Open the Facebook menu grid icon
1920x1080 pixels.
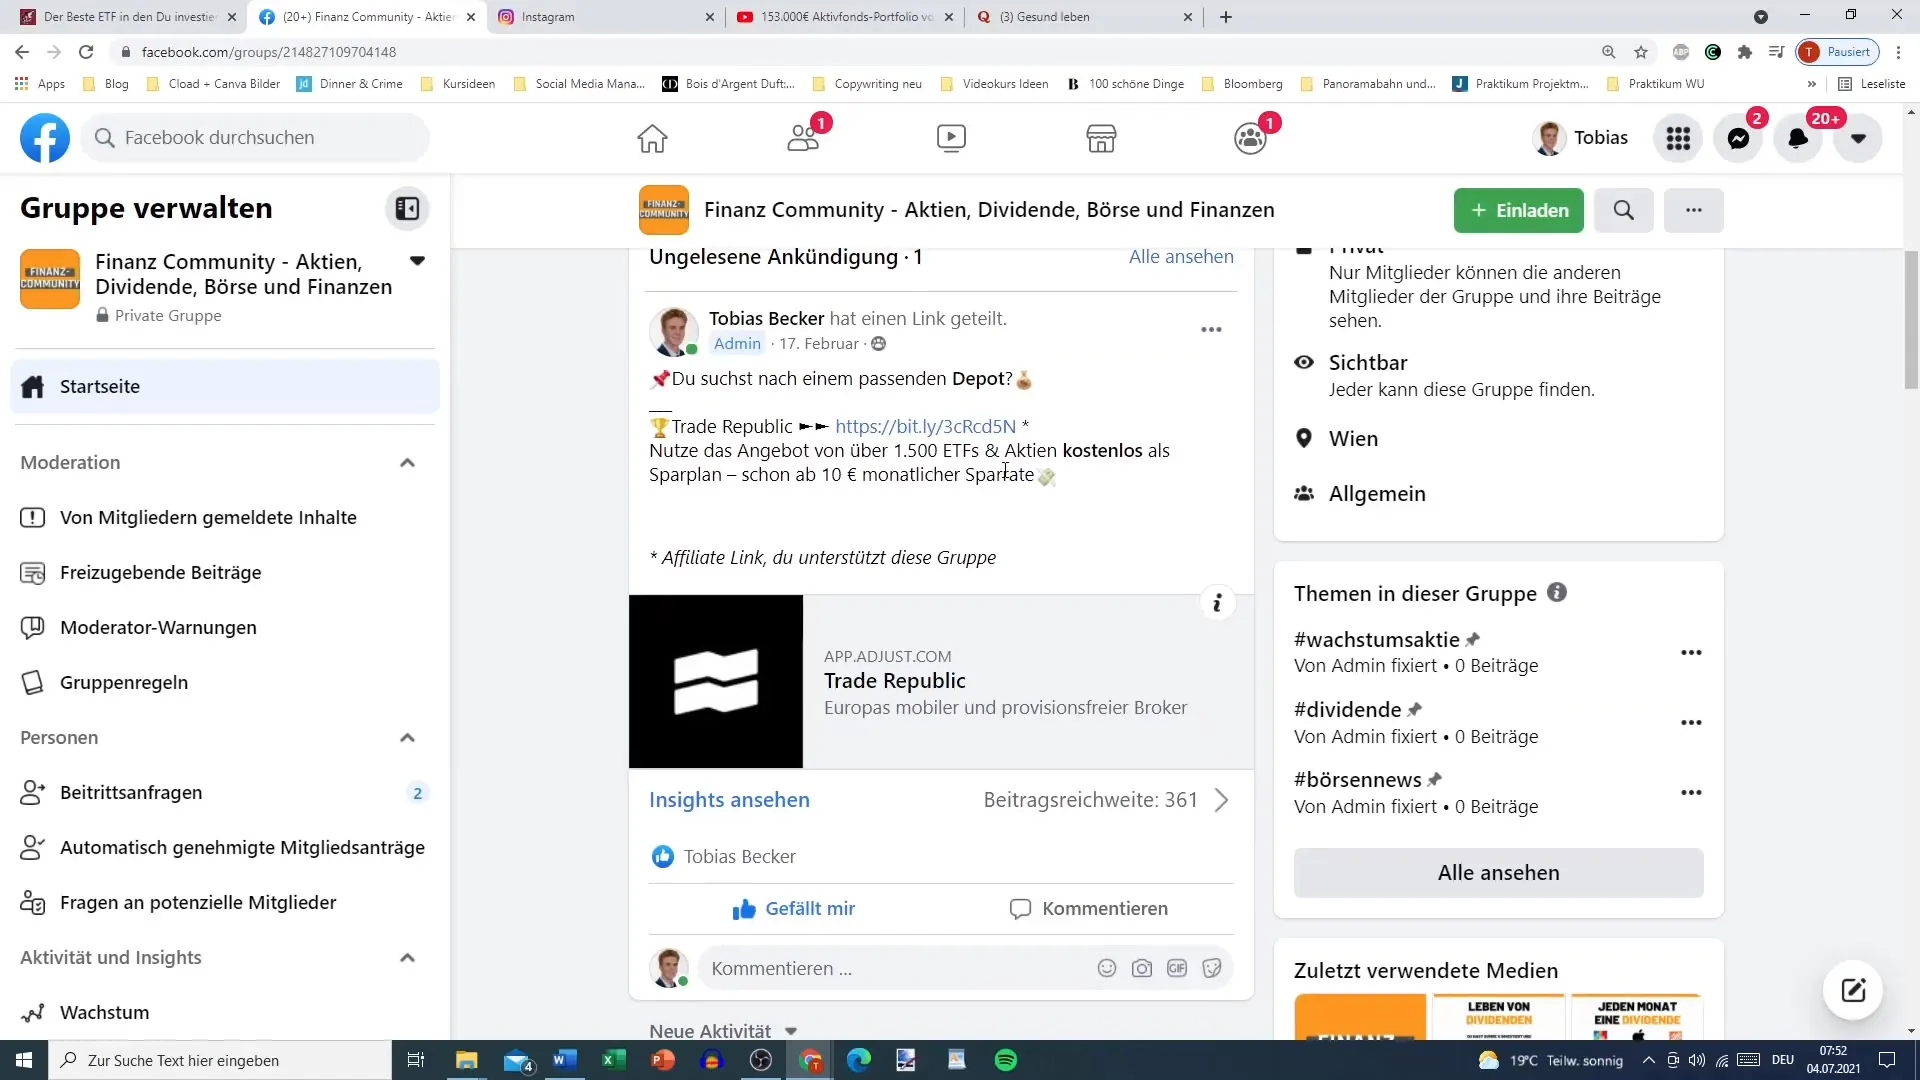click(x=1678, y=138)
